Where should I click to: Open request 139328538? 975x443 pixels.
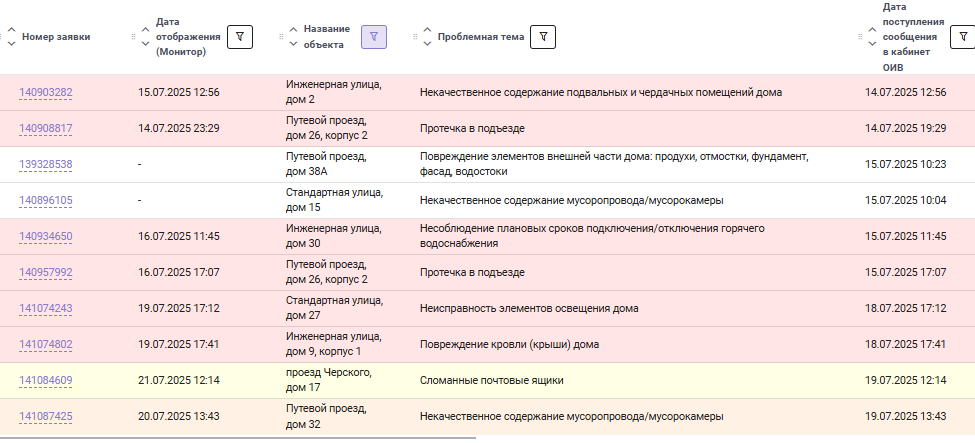tap(45, 165)
